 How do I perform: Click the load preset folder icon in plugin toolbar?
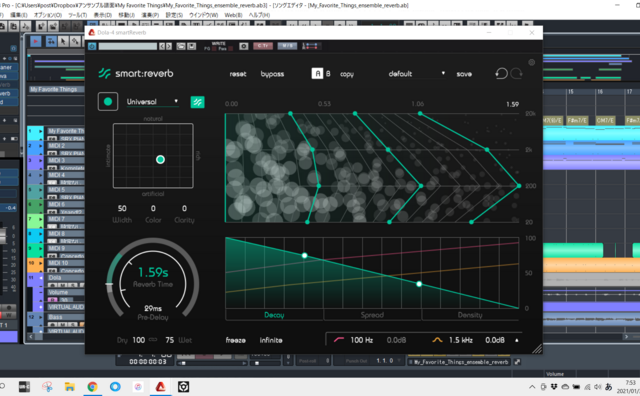pyautogui.click(x=181, y=46)
